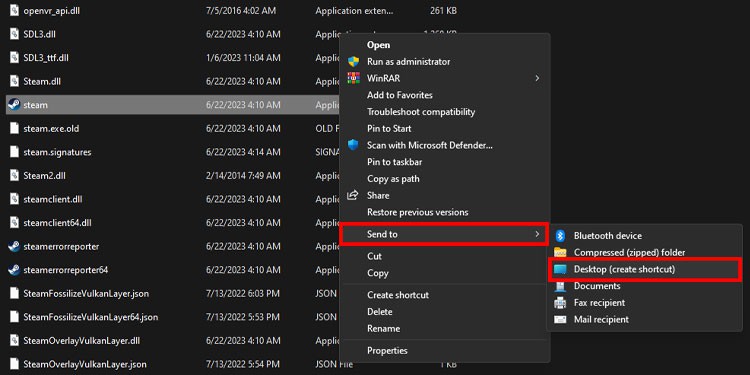Click the WinRAR books icon

pos(353,78)
